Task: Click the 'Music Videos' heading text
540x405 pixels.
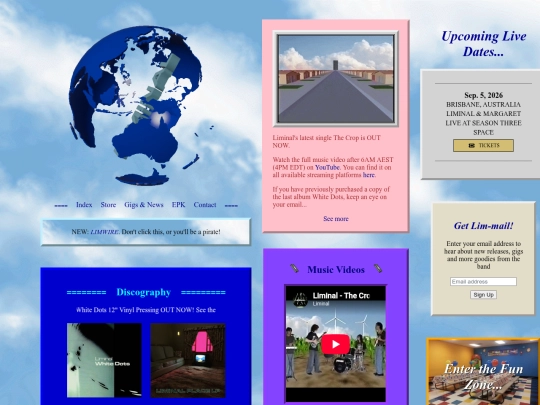Action: [336, 269]
